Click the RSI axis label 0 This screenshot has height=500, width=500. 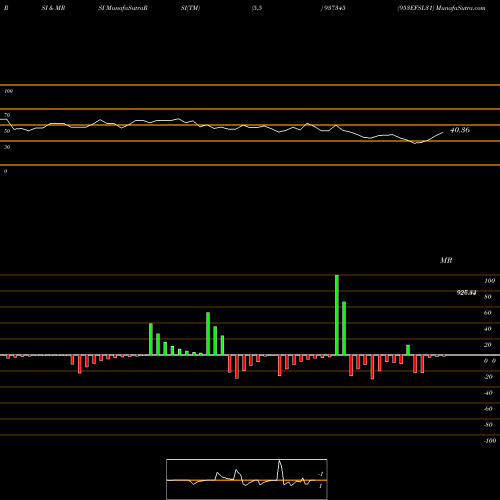(x=5, y=171)
